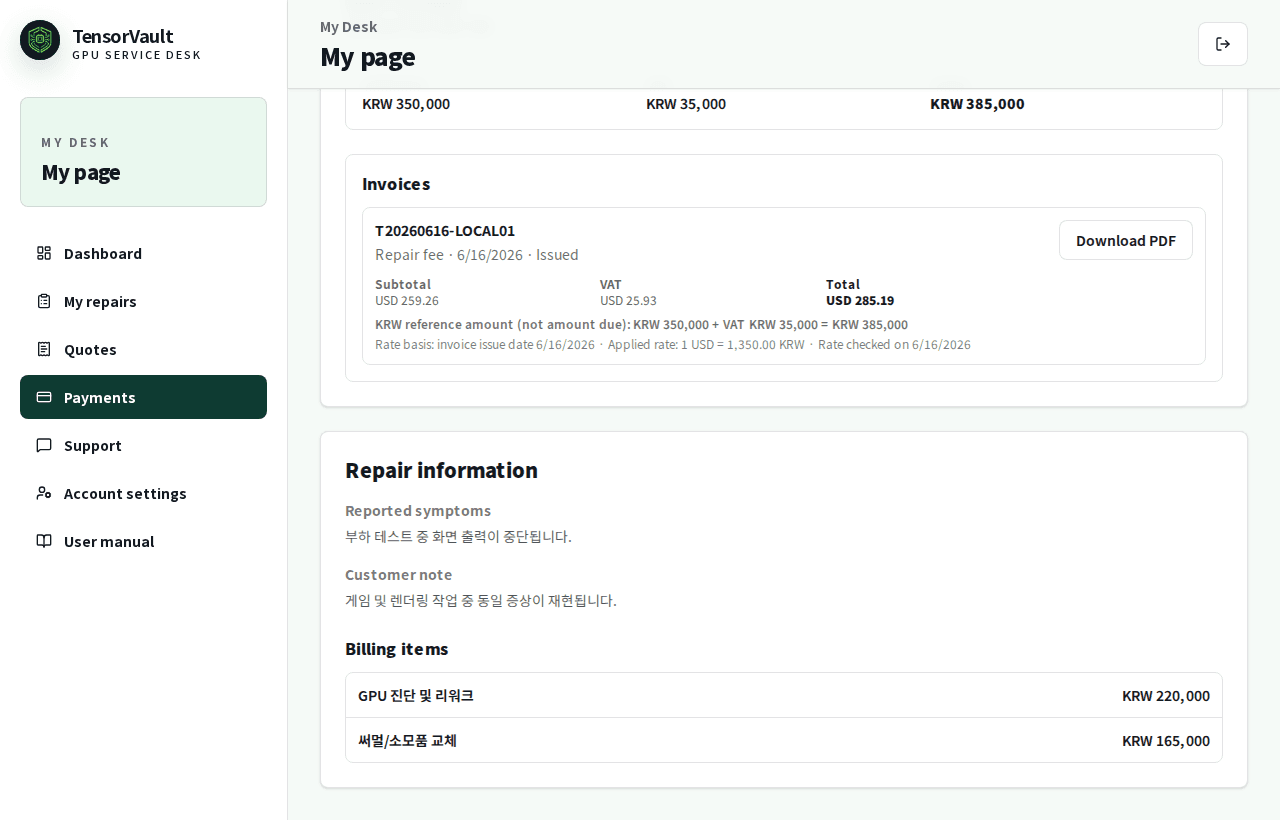The image size is (1280, 820).
Task: Click the Invoices heading
Action: tap(396, 184)
